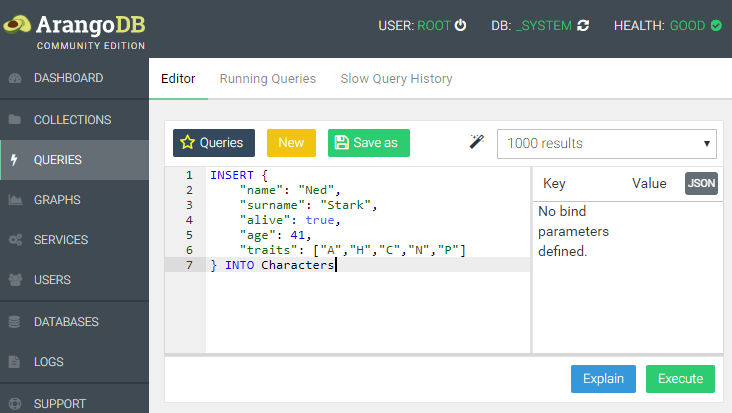This screenshot has height=413, width=732.
Task: Go to Collections in the sidebar
Action: [72, 120]
